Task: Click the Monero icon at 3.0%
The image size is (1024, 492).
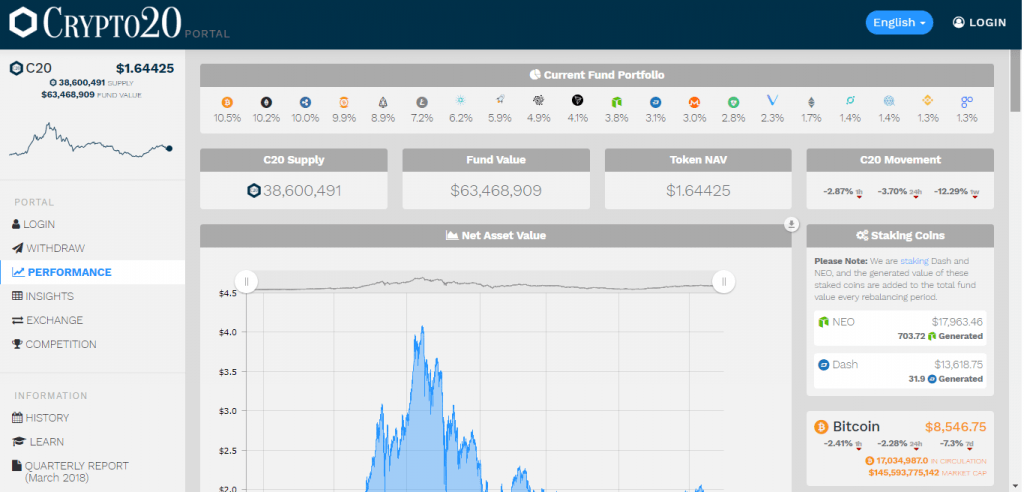Action: pyautogui.click(x=694, y=102)
